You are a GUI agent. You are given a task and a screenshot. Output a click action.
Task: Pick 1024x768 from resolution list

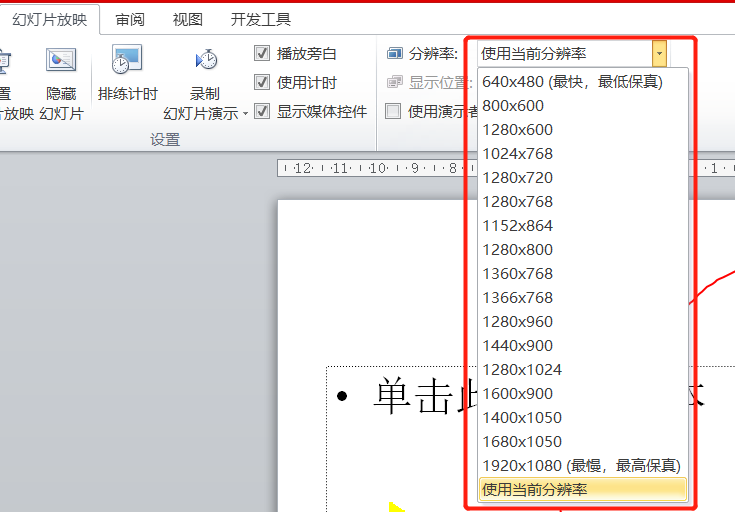click(517, 153)
